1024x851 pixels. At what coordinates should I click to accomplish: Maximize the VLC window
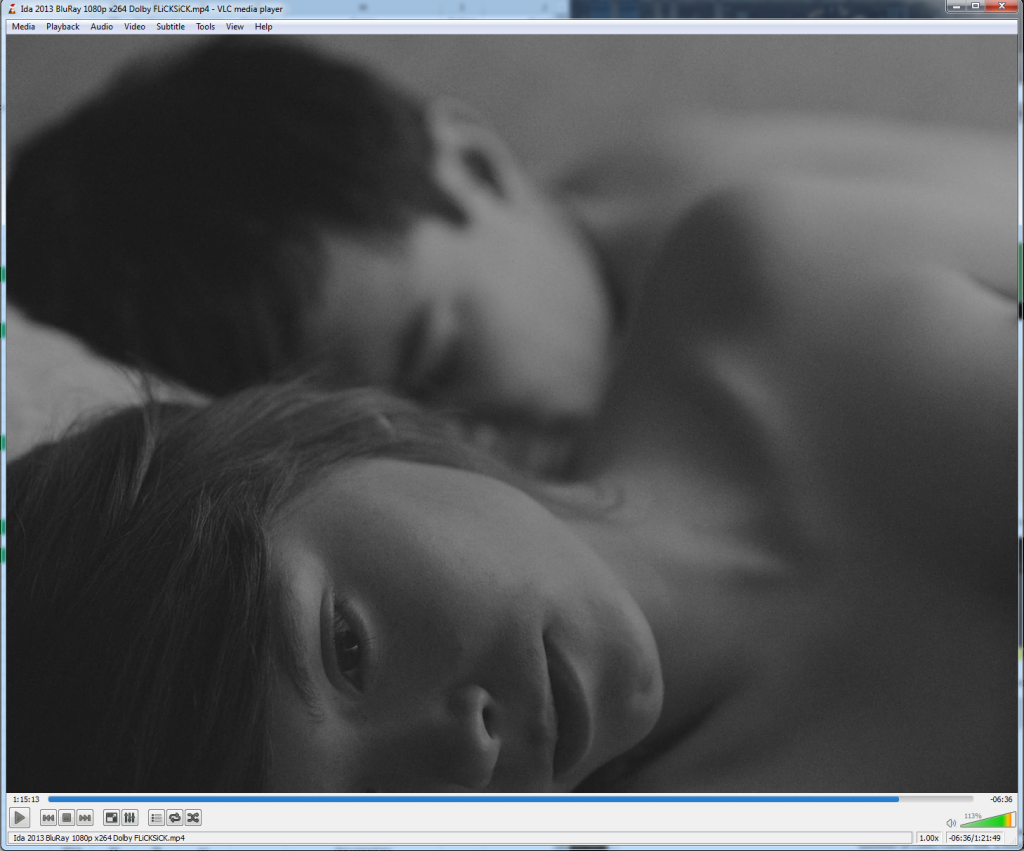click(x=975, y=6)
